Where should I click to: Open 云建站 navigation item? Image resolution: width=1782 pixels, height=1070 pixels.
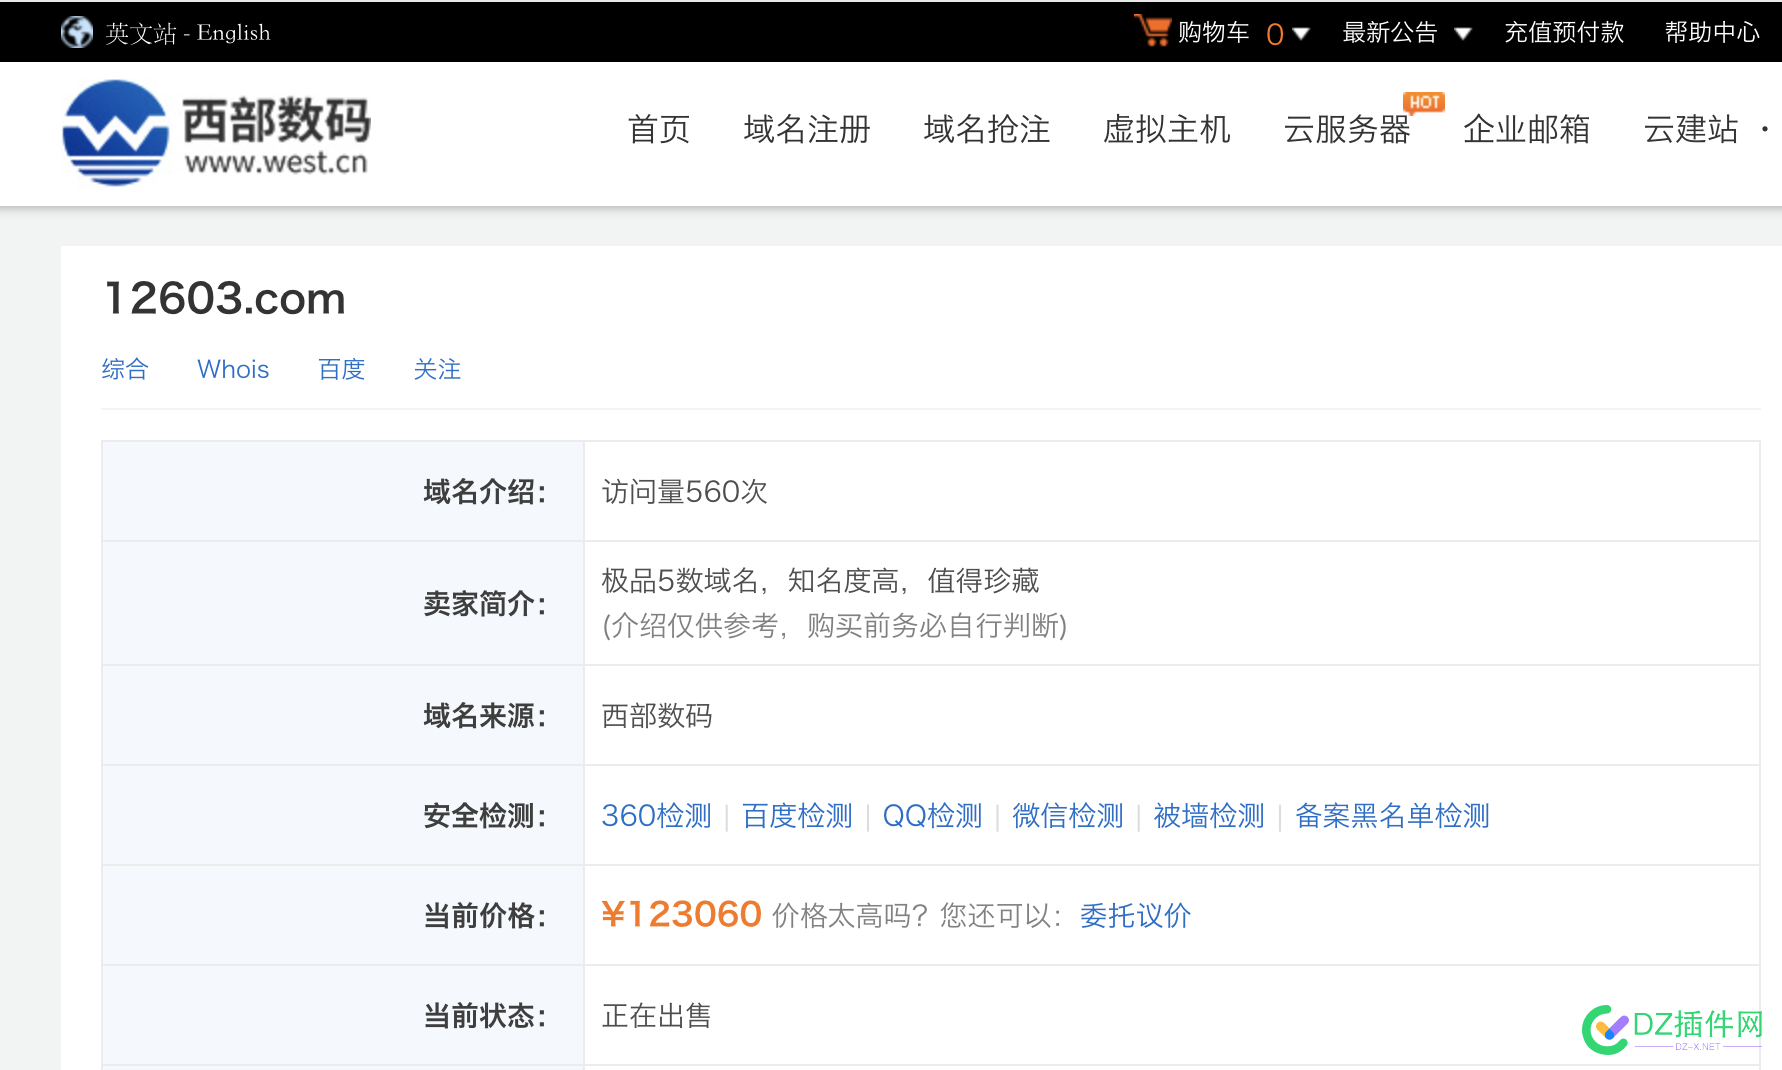(x=1691, y=129)
